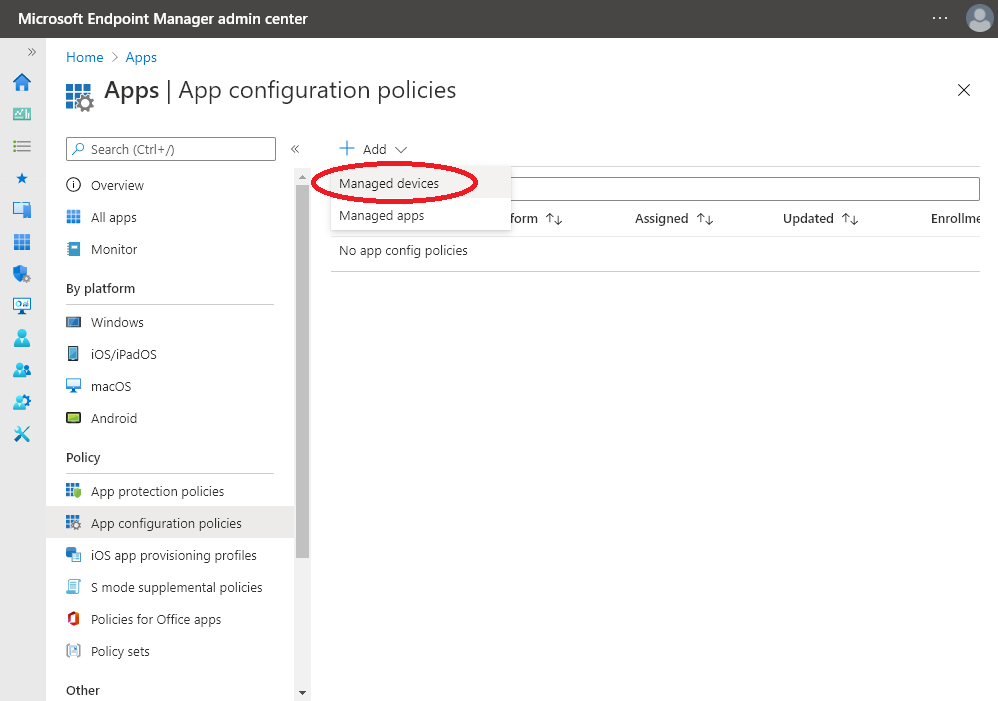Open iOS app provisioning profiles
Image resolution: width=998 pixels, height=701 pixels.
(x=170, y=555)
